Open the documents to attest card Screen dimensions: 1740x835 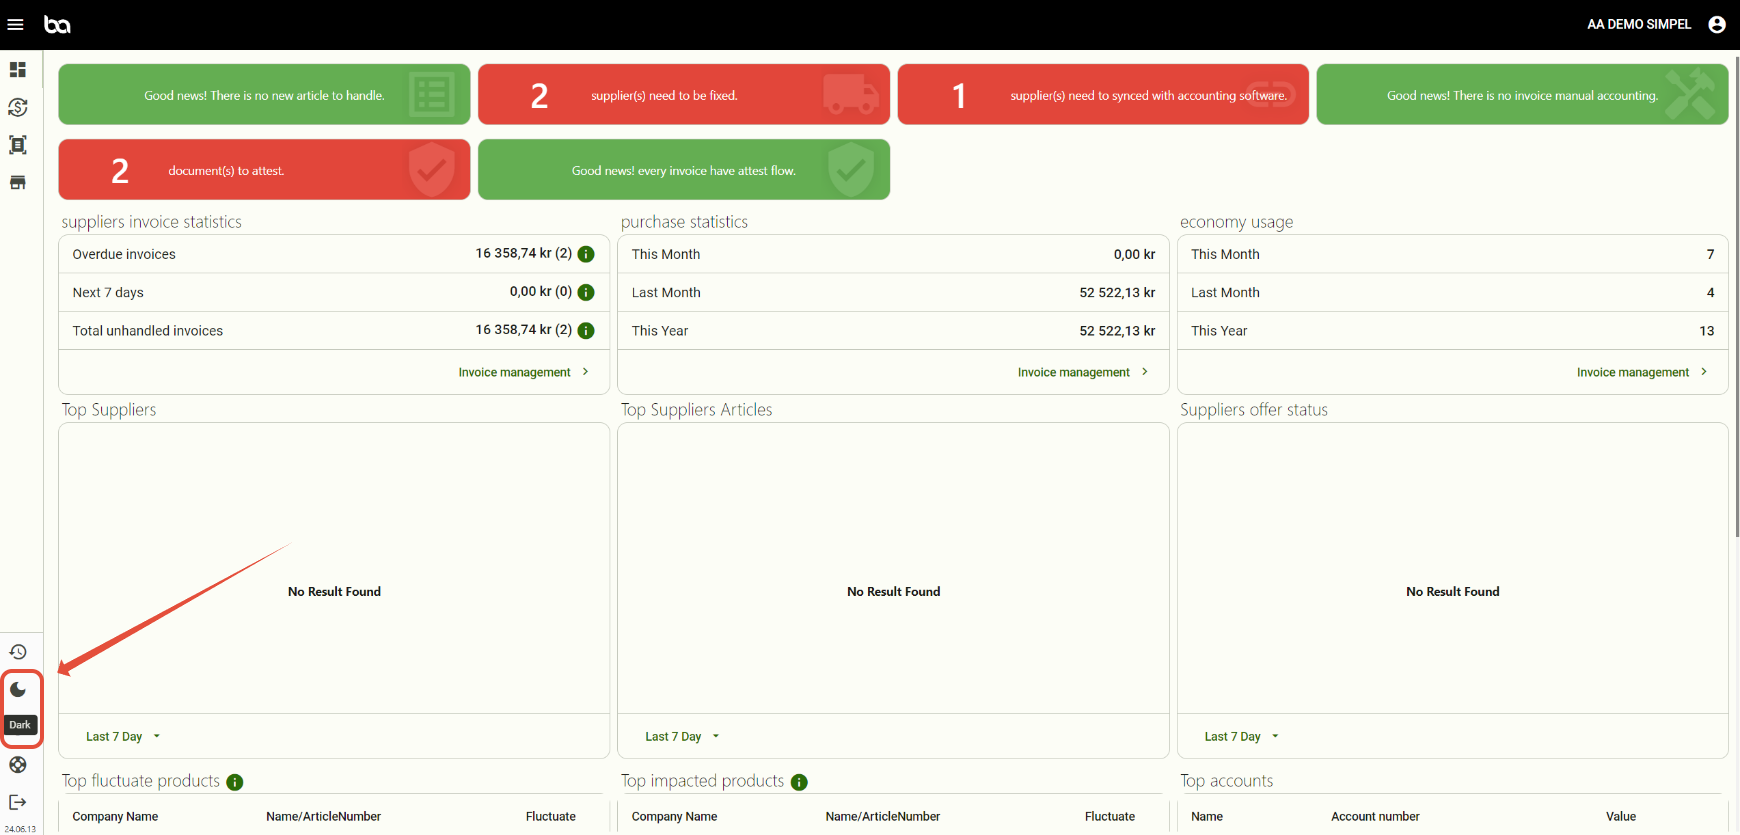pos(264,169)
